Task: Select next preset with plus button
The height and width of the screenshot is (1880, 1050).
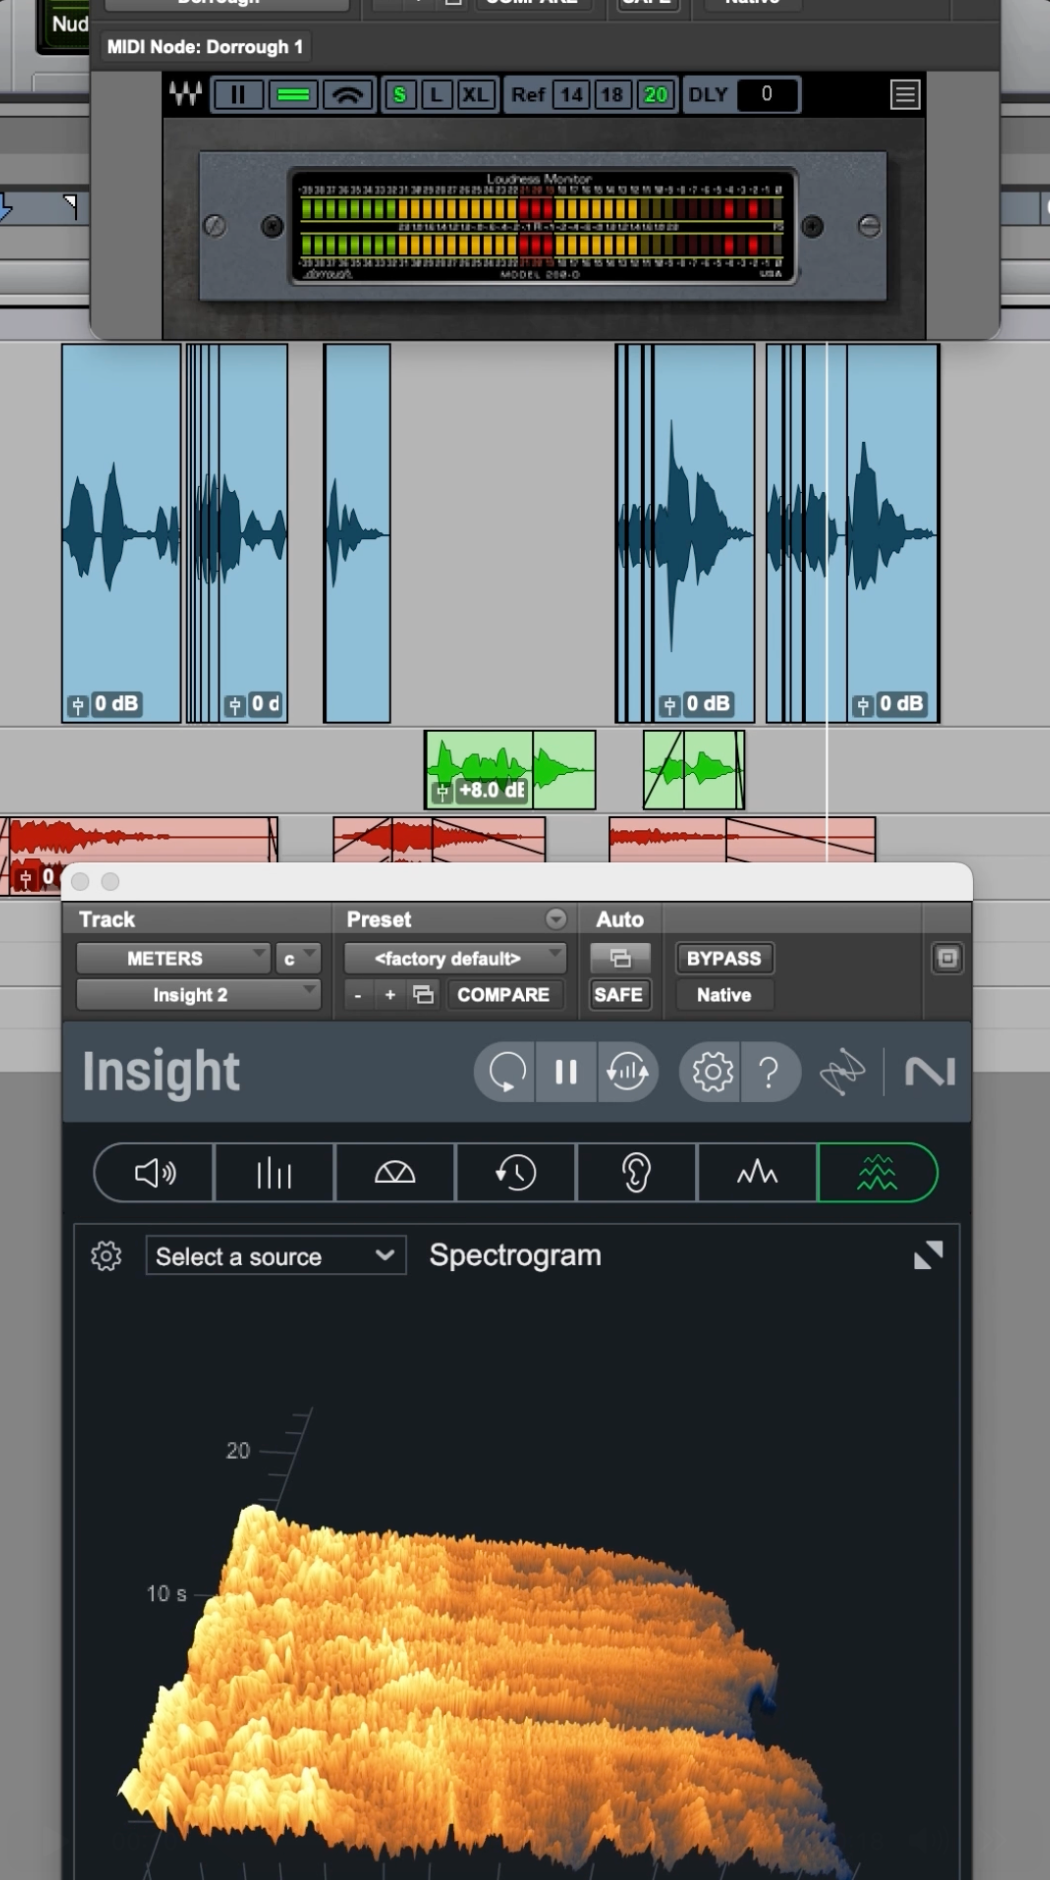Action: pos(390,995)
